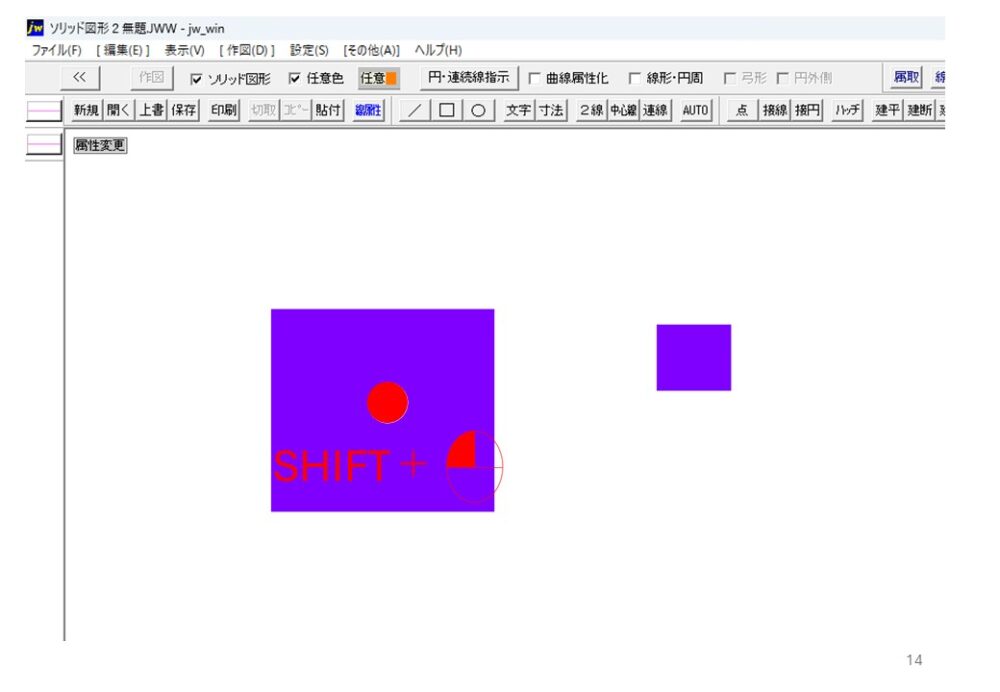Toggle the 任意色 checkbox
1000x692 pixels.
(x=295, y=79)
